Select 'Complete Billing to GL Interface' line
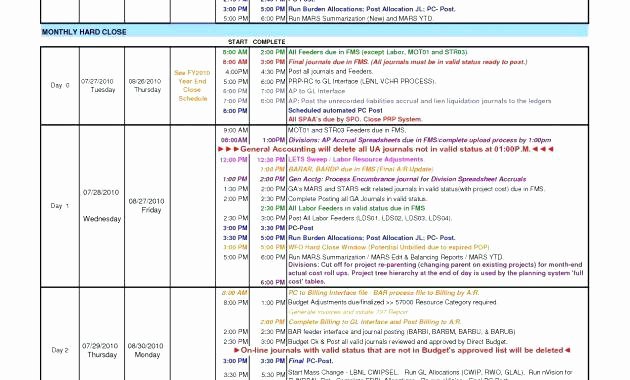 [375, 322]
